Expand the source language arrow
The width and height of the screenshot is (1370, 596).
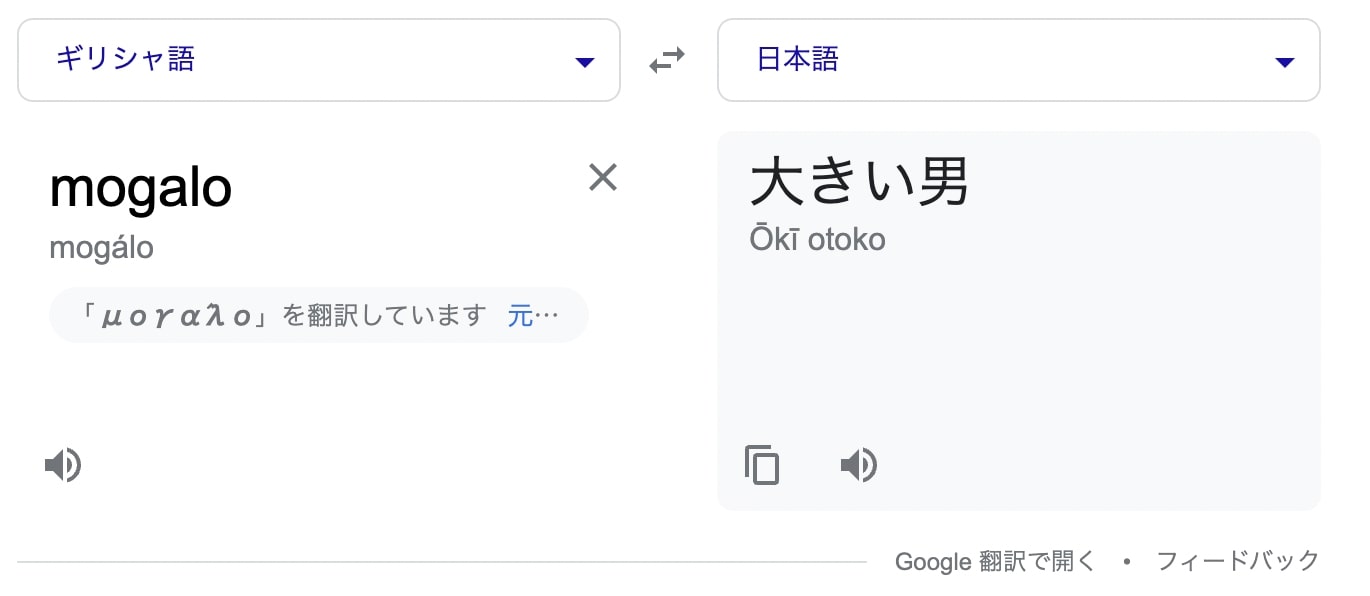[585, 63]
